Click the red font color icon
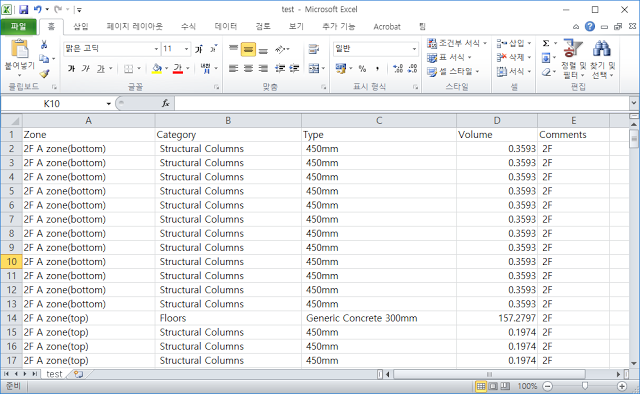 point(178,69)
